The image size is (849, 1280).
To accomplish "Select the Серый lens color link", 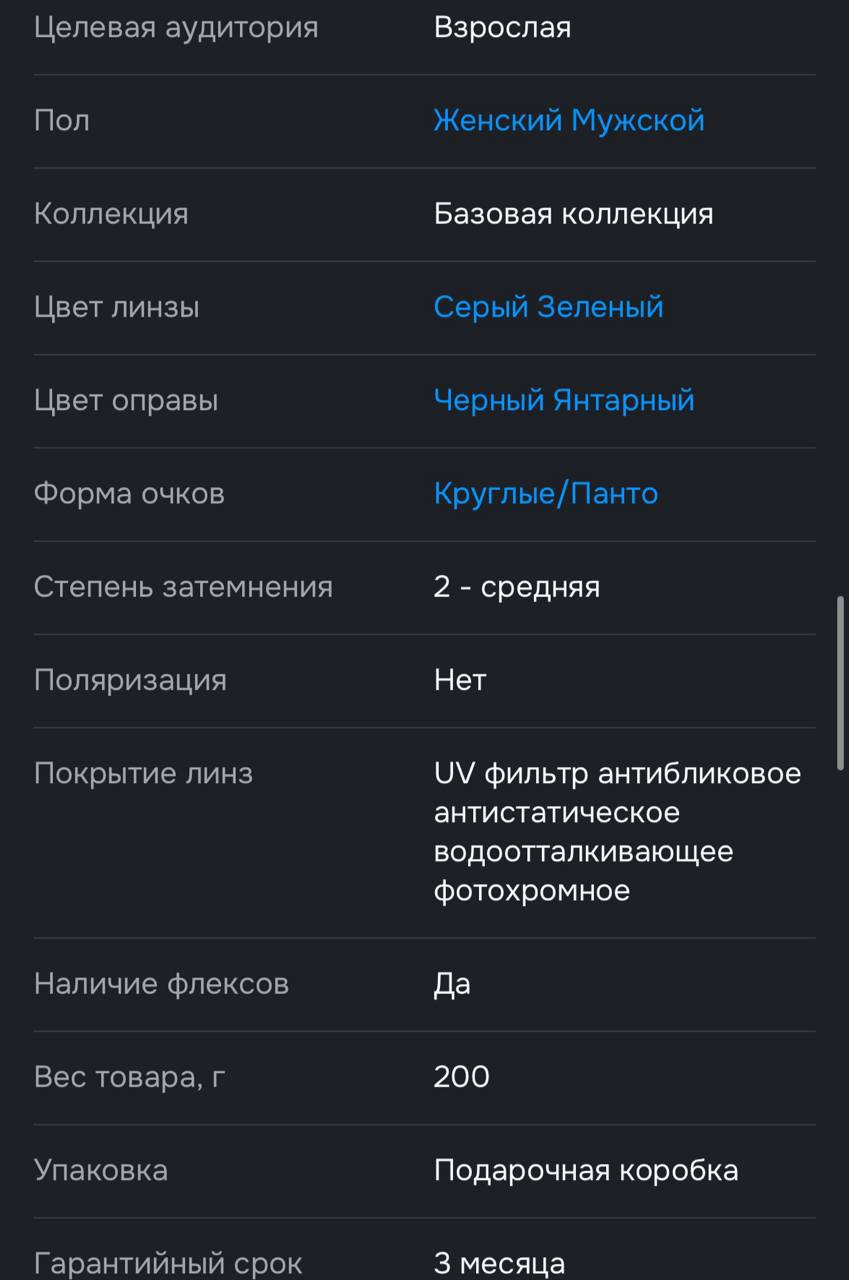I will [481, 307].
